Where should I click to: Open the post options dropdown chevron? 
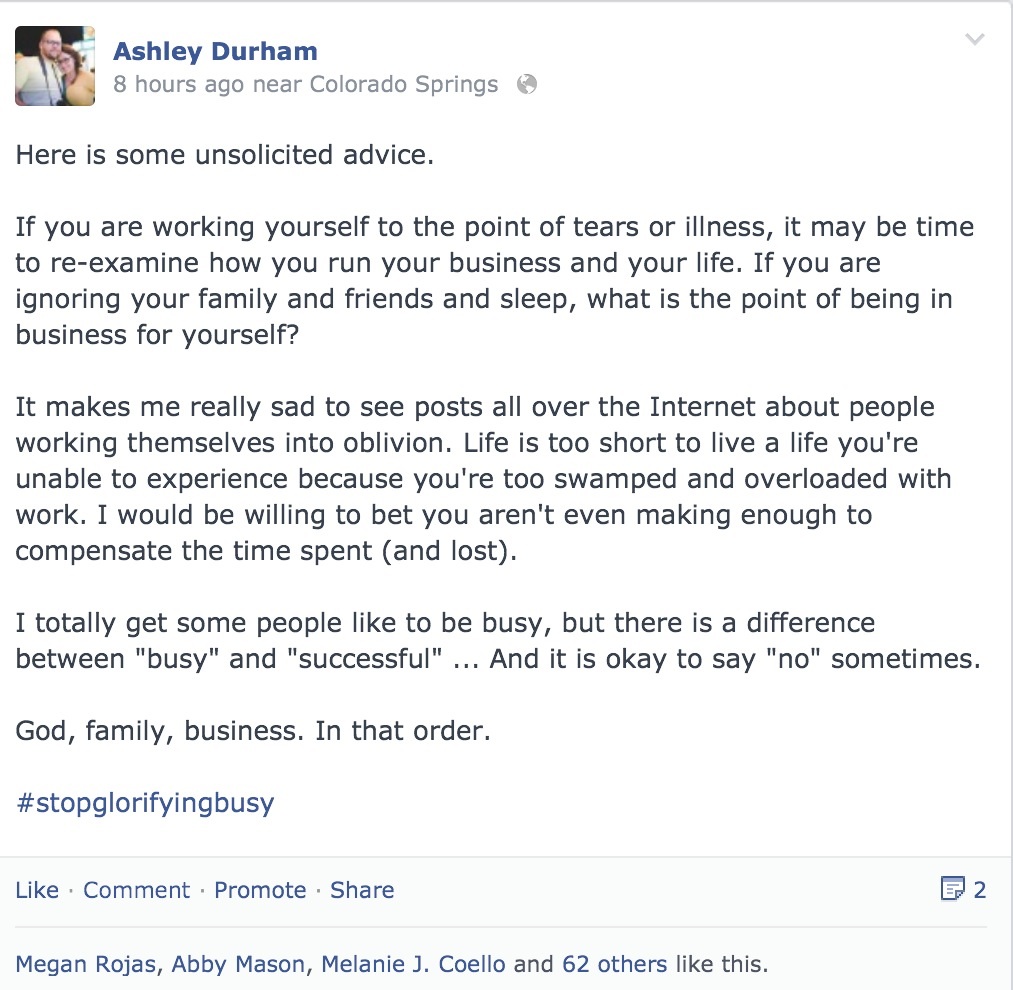974,40
